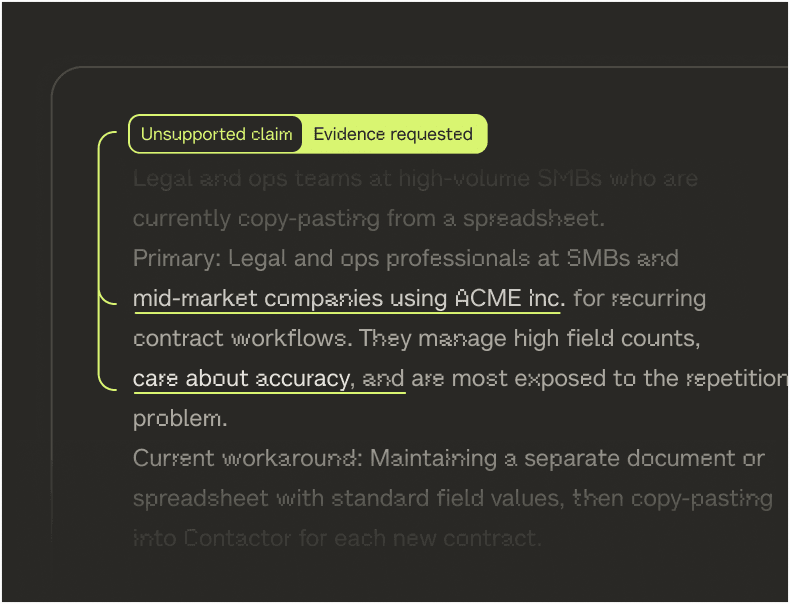Viewport: 790px width, 604px height.
Task: Click the faded line "into Contactor for each new contract."
Action: tap(337, 538)
